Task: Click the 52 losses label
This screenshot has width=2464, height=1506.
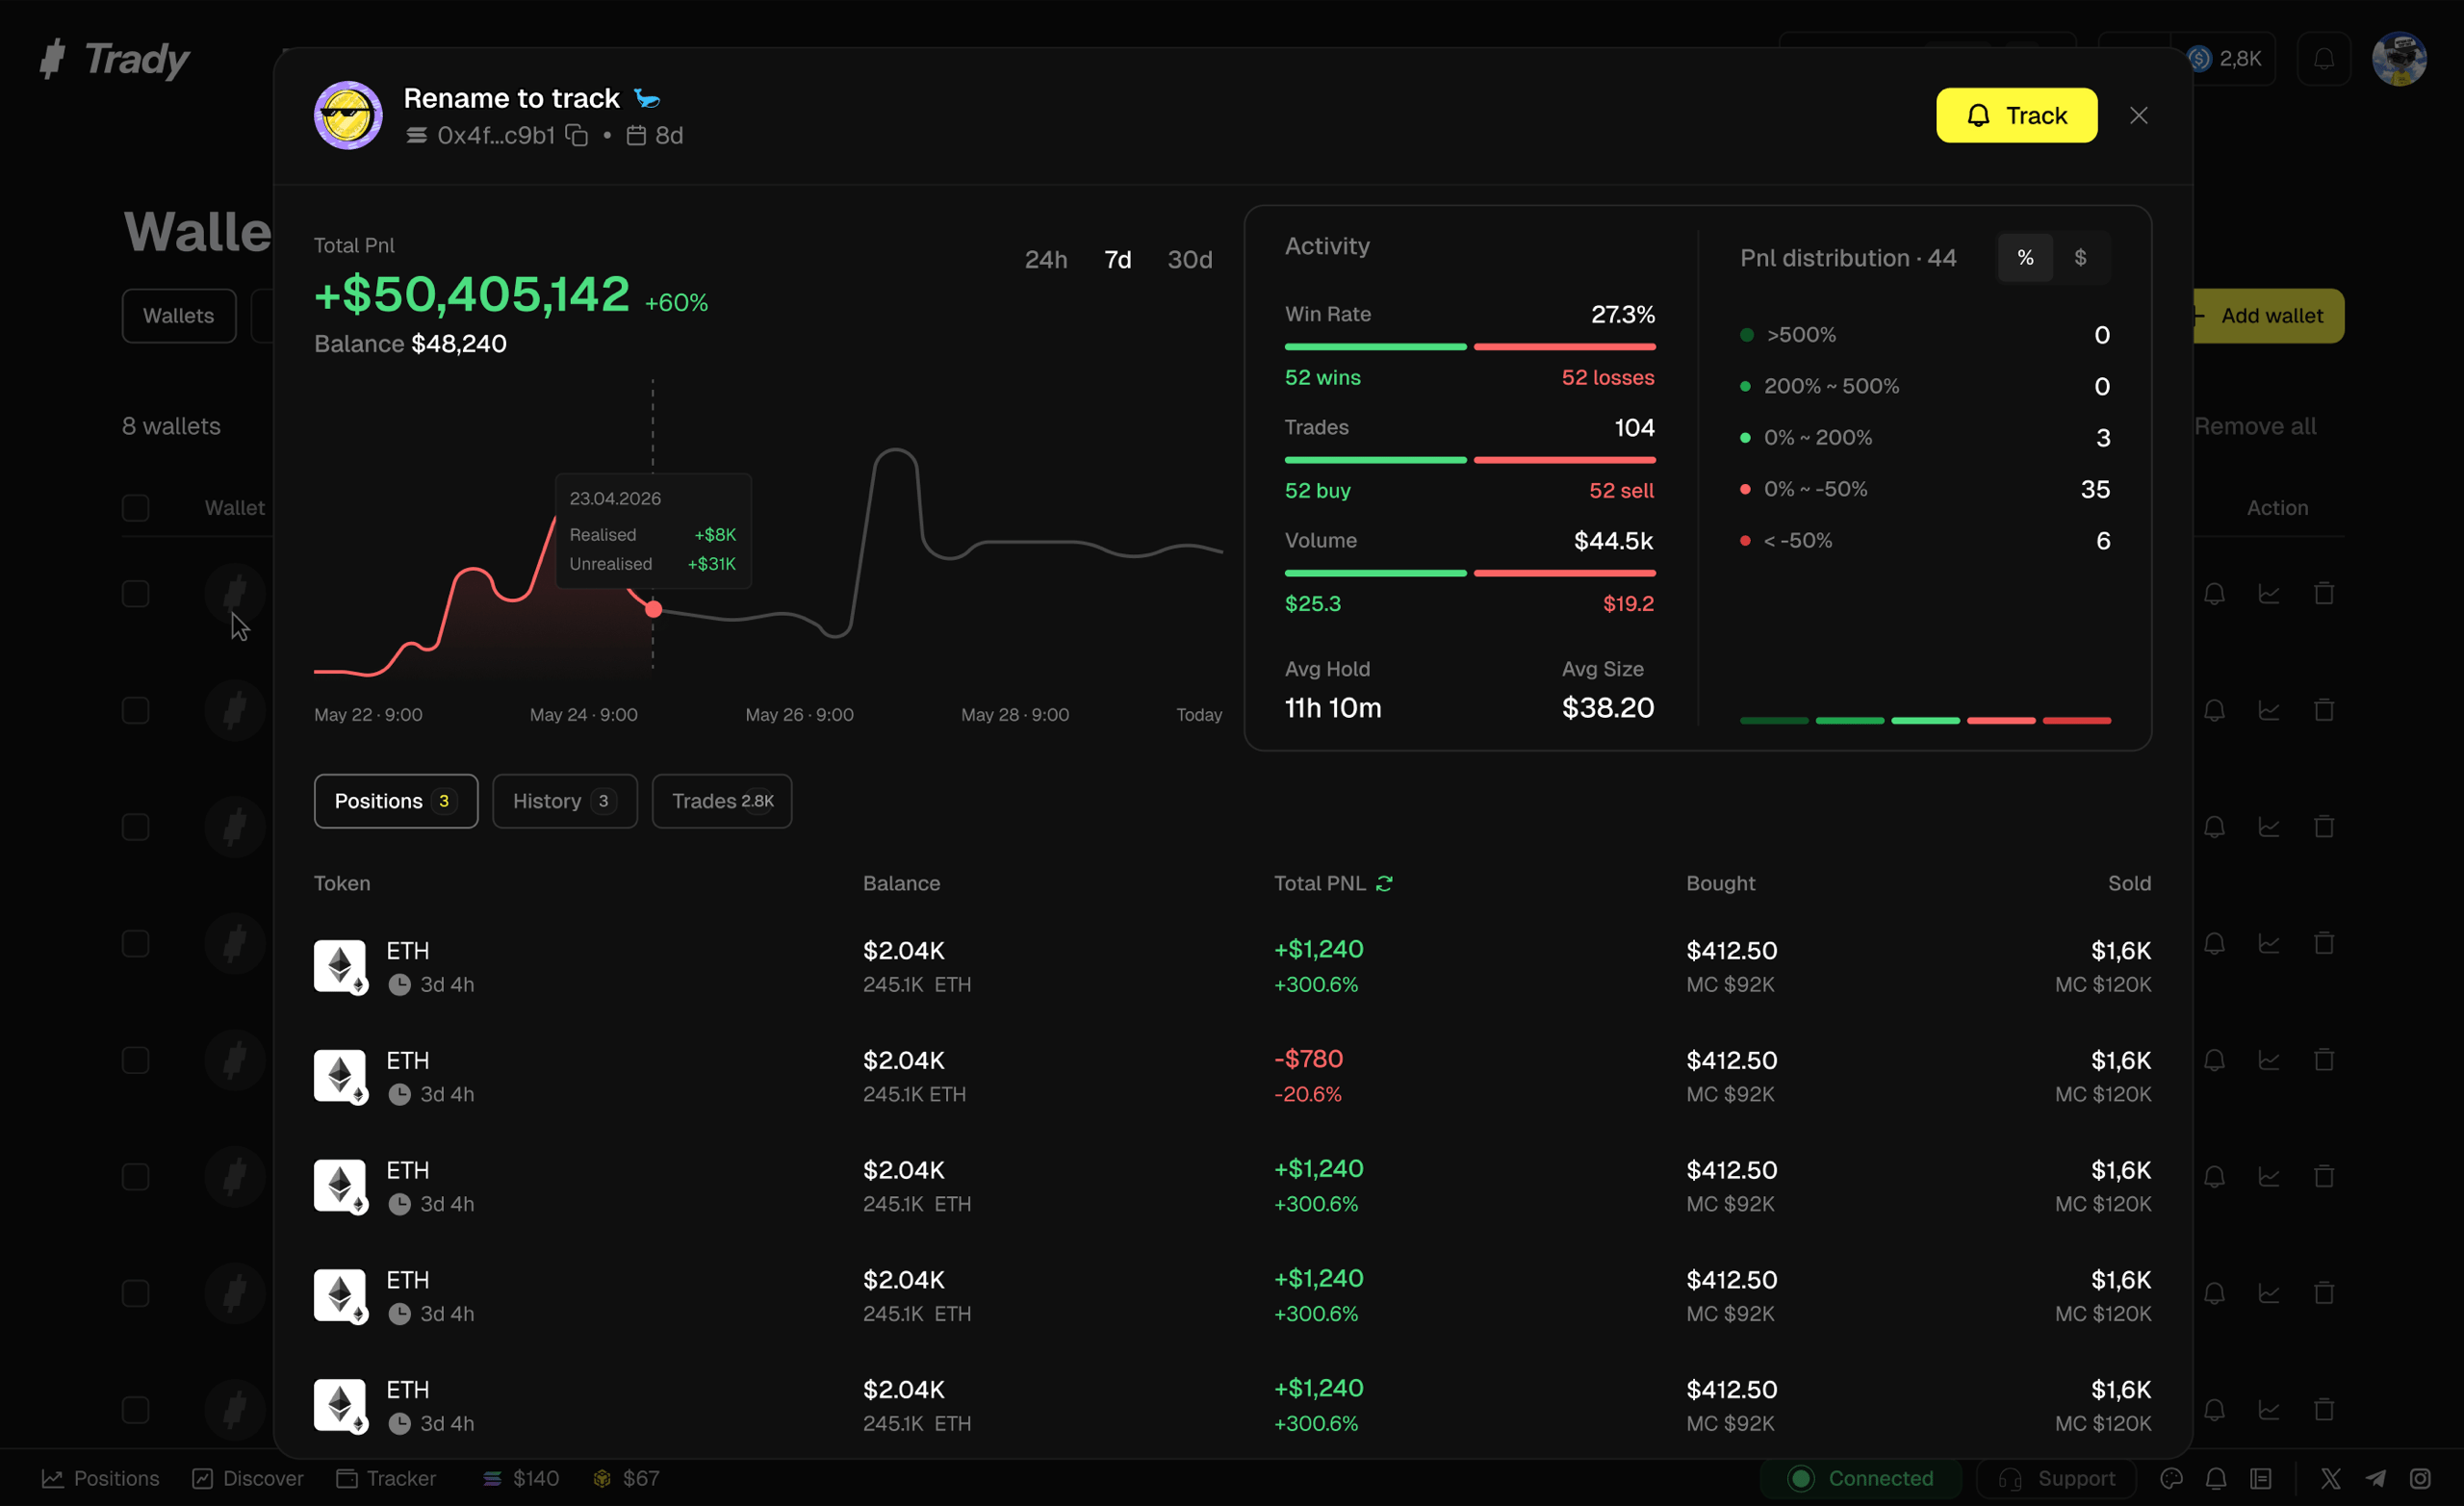Action: point(1608,378)
